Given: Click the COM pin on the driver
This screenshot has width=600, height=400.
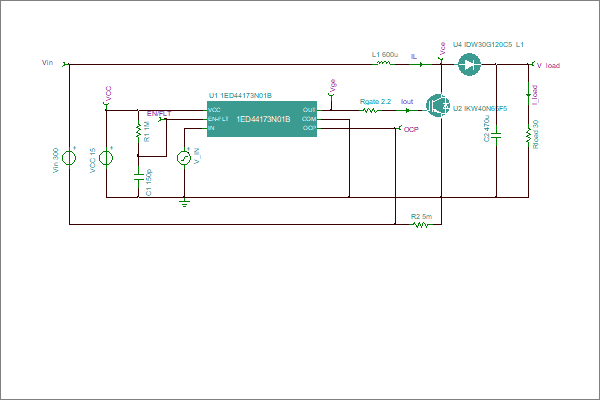Looking at the screenshot, I should click(309, 119).
